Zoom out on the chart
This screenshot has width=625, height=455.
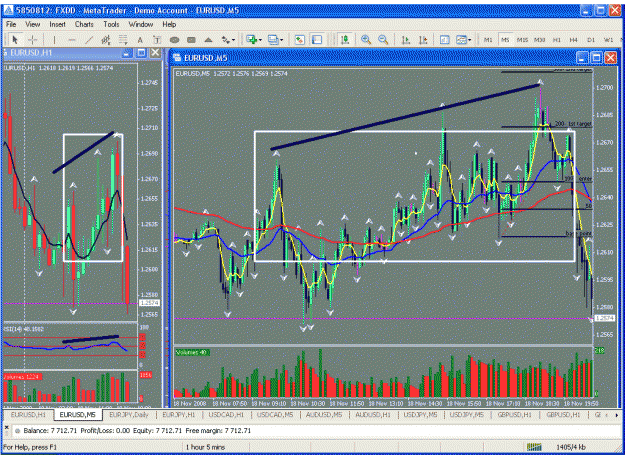coord(383,40)
